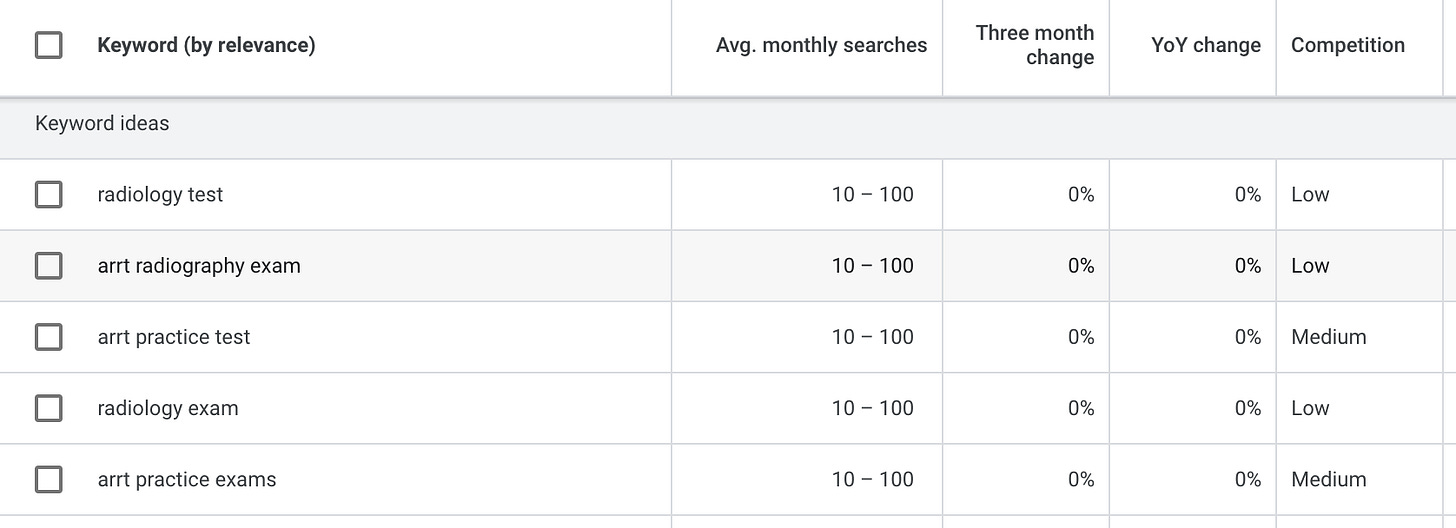
Task: Tick the checkbox for radiology test
Action: (x=48, y=194)
